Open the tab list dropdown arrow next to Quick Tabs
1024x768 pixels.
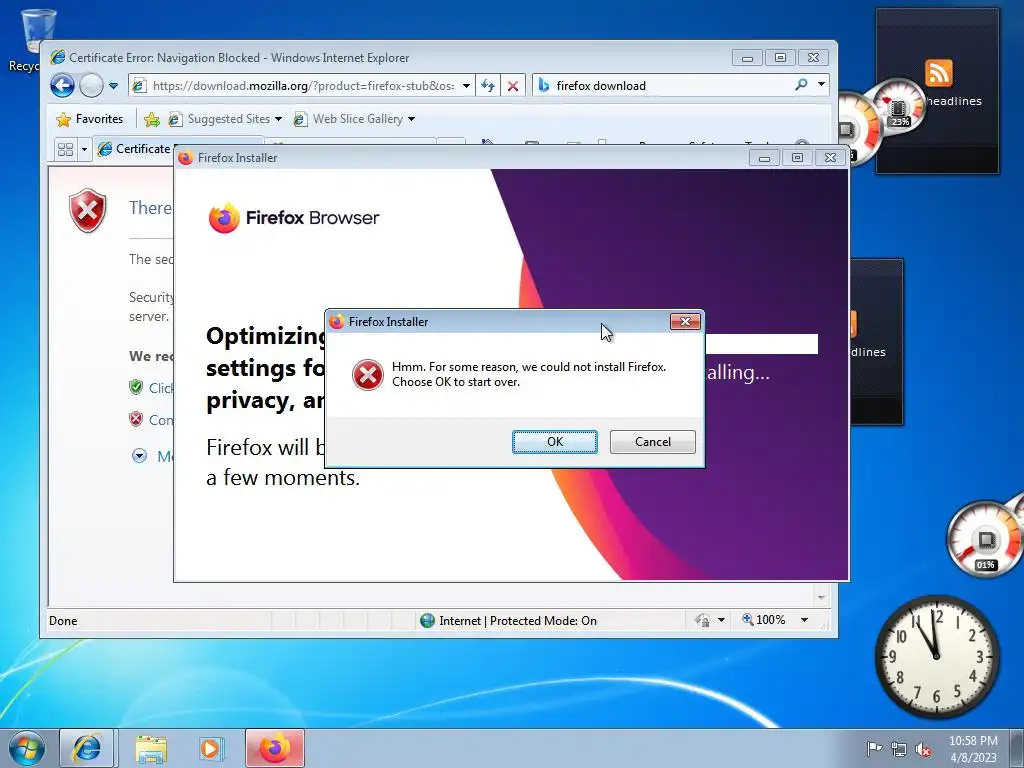pyautogui.click(x=84, y=150)
